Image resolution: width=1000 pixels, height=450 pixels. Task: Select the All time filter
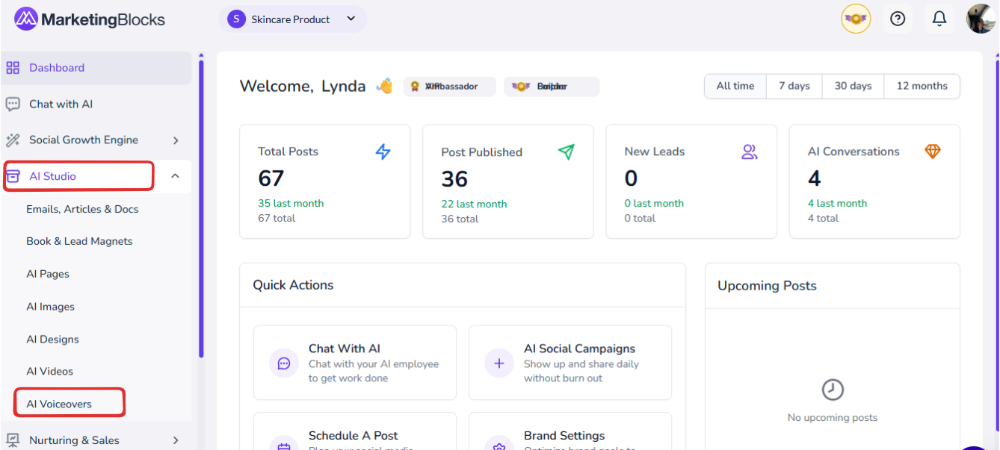tap(735, 86)
